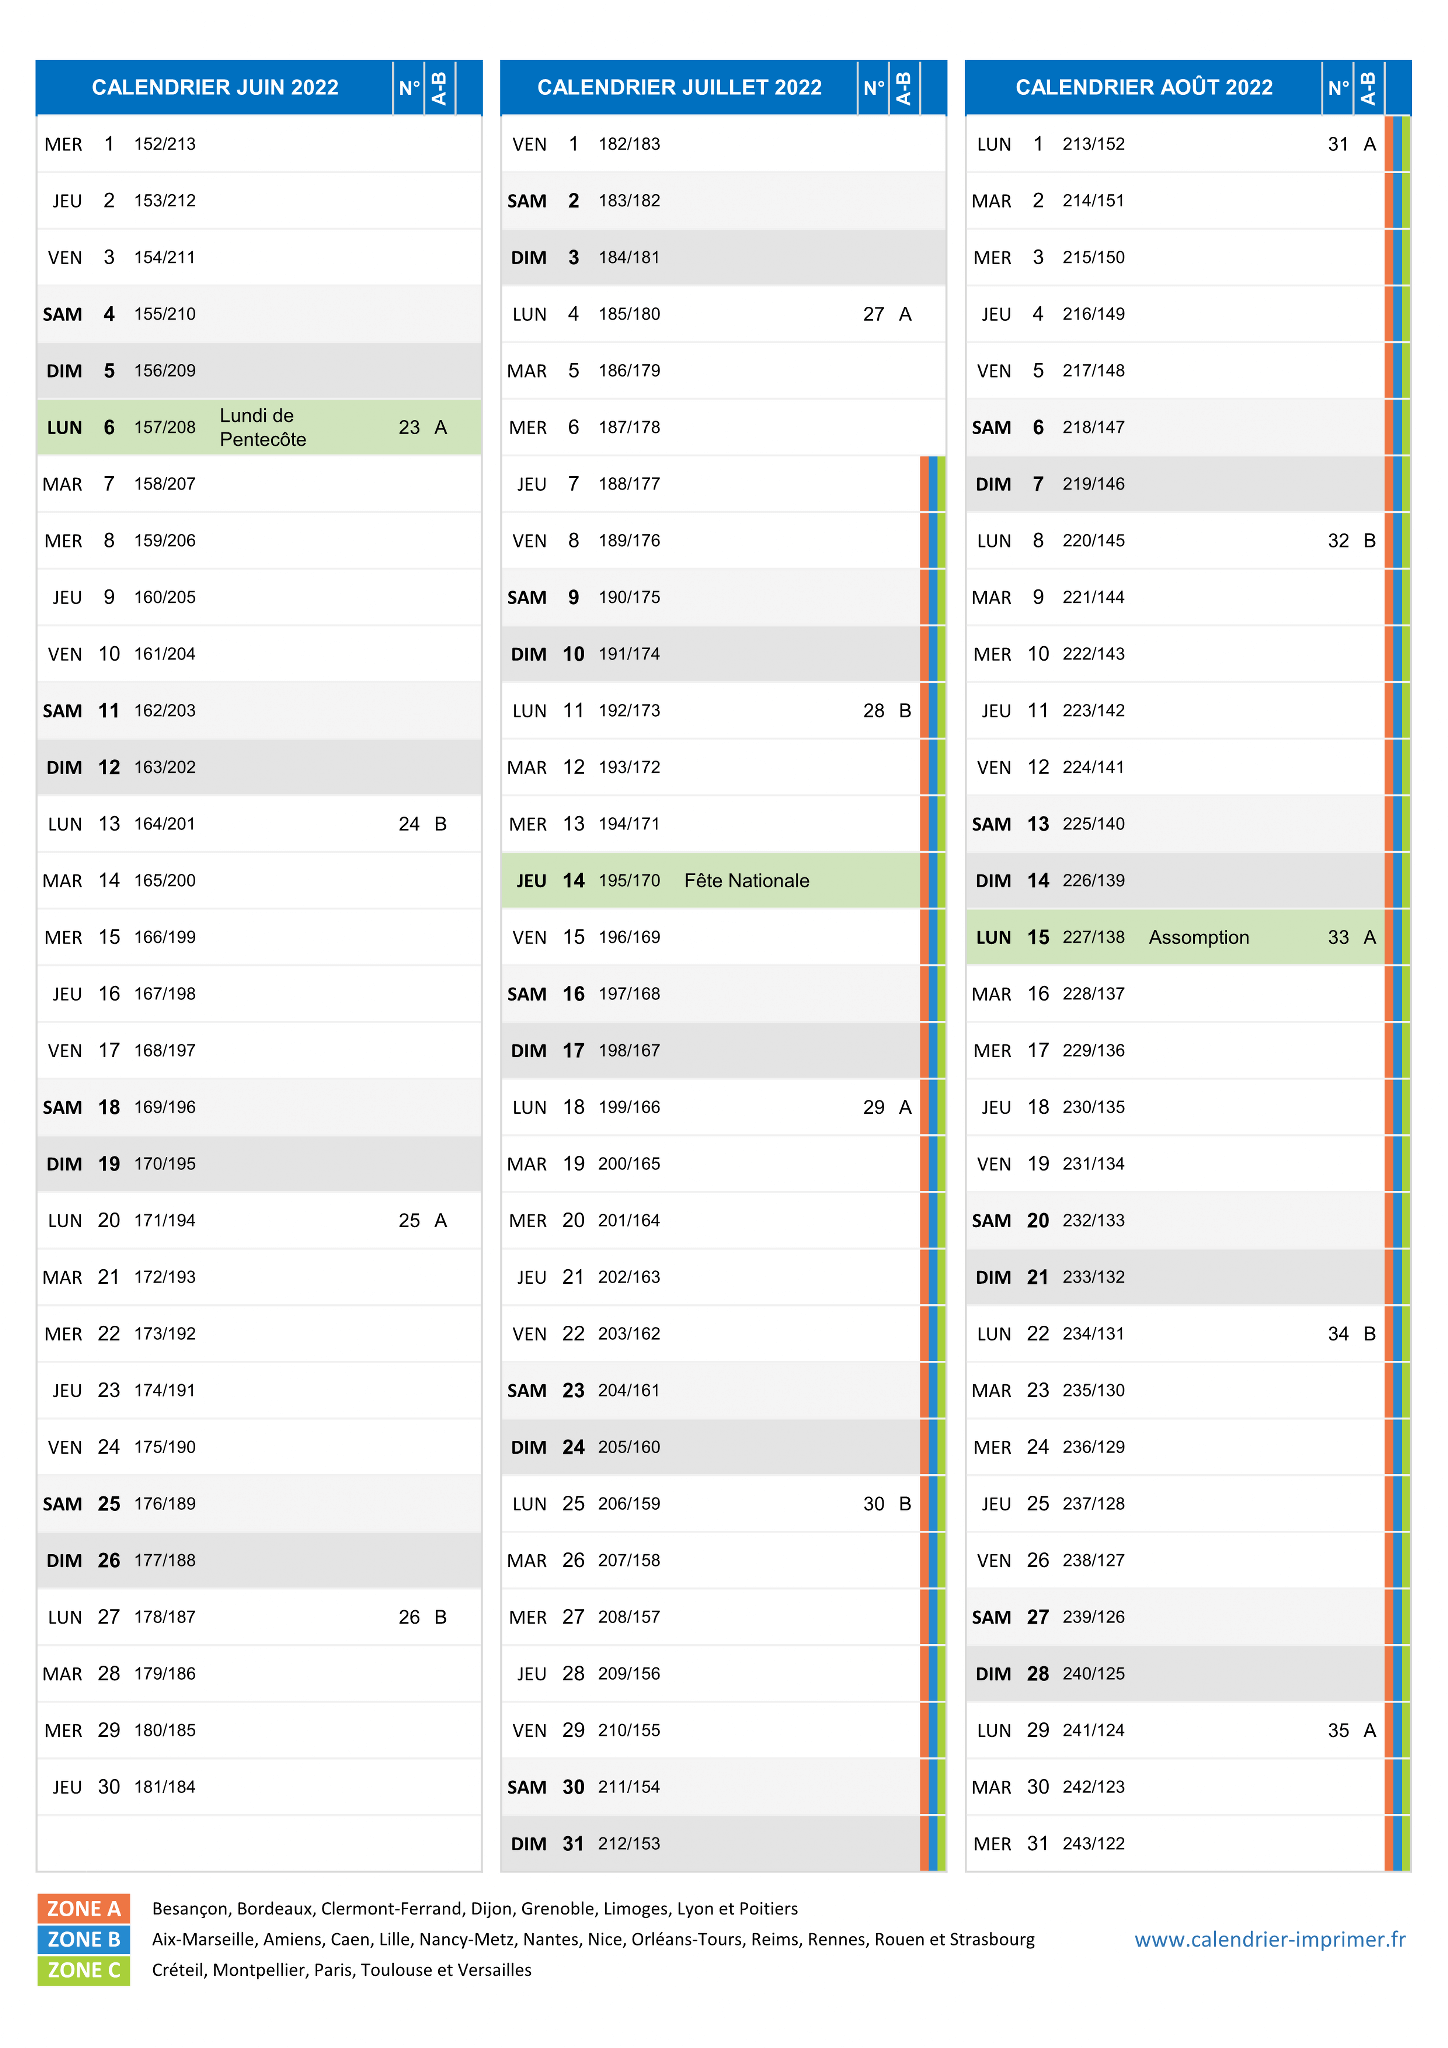This screenshot has height=2048, width=1448.
Task: Click the Zone A city list starting with Besançon
Action: tap(475, 1909)
